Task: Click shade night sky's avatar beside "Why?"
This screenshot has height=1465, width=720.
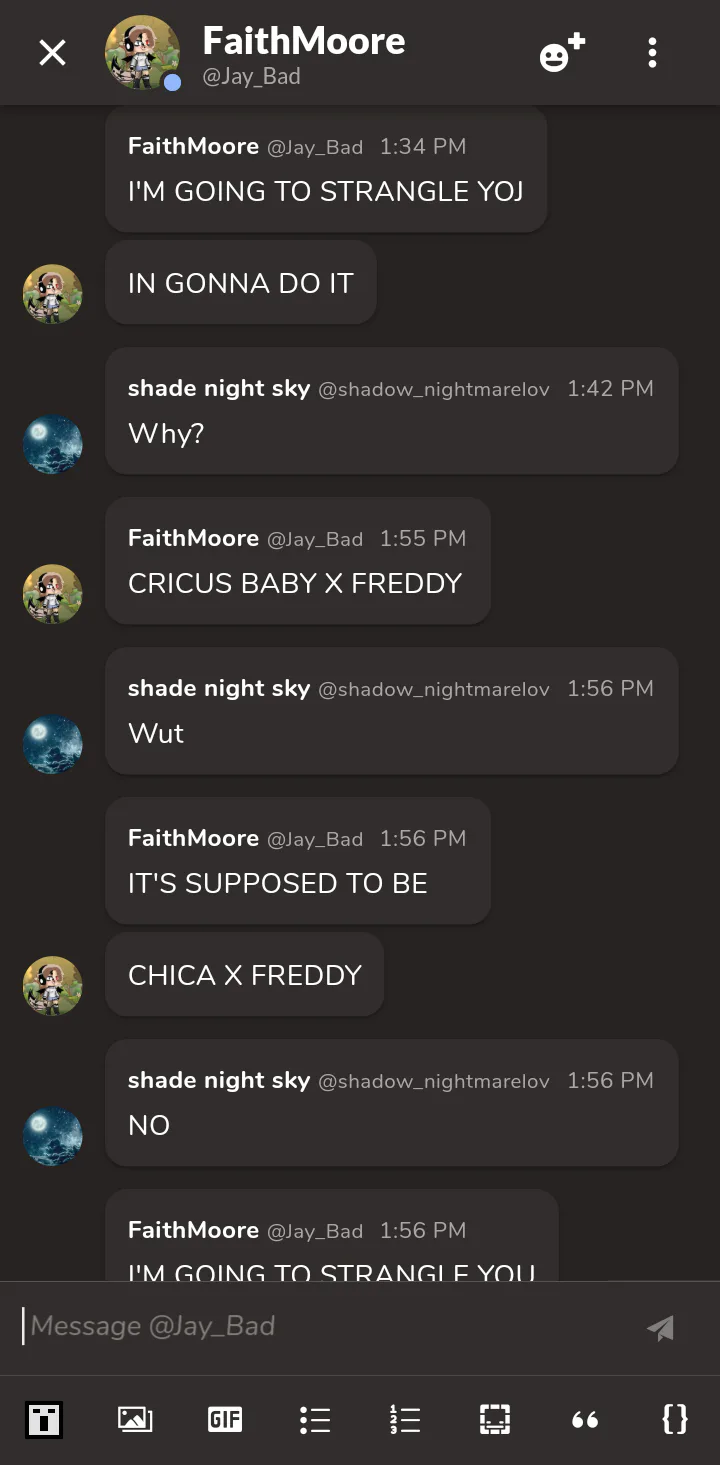Action: (52, 445)
